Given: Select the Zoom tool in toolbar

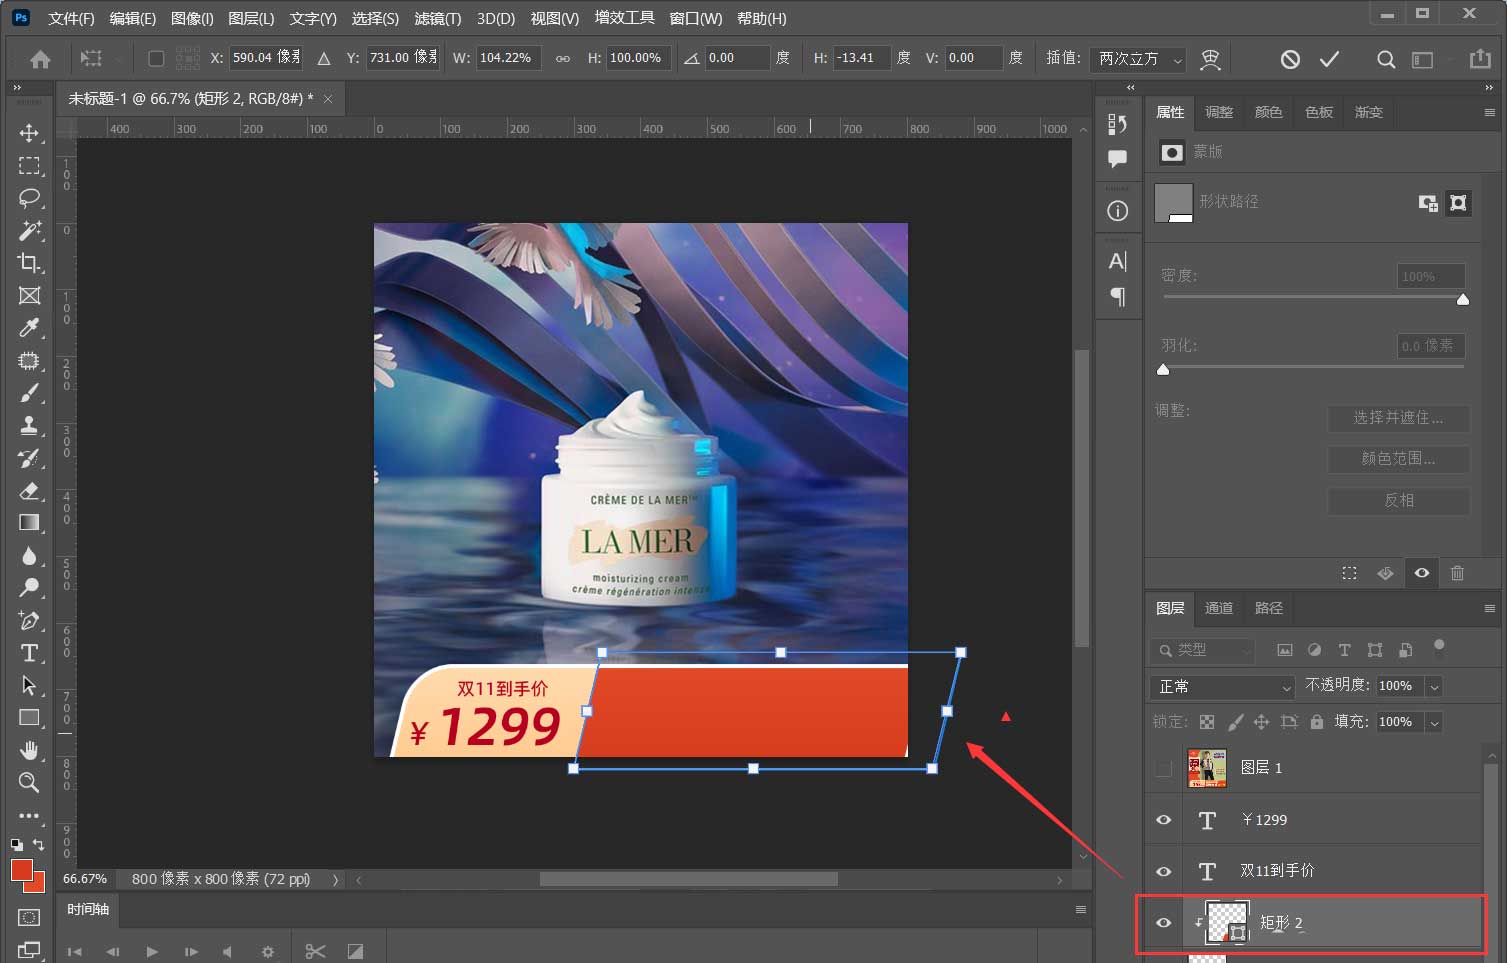Looking at the screenshot, I should pyautogui.click(x=29, y=782).
